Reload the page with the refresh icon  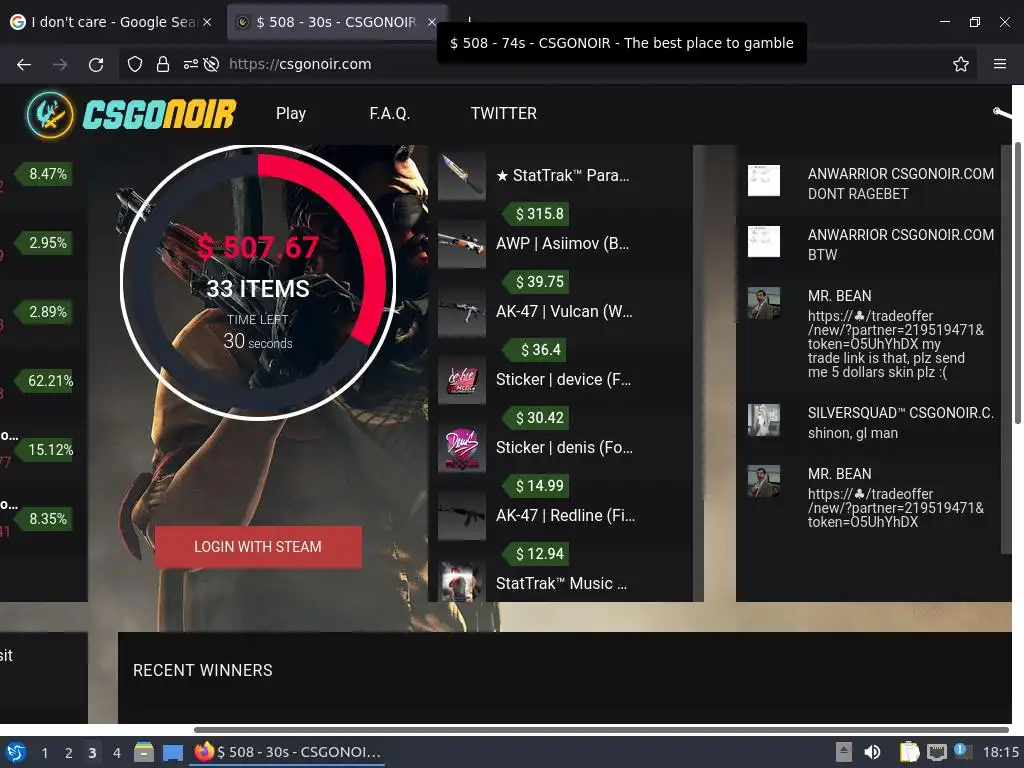[96, 64]
